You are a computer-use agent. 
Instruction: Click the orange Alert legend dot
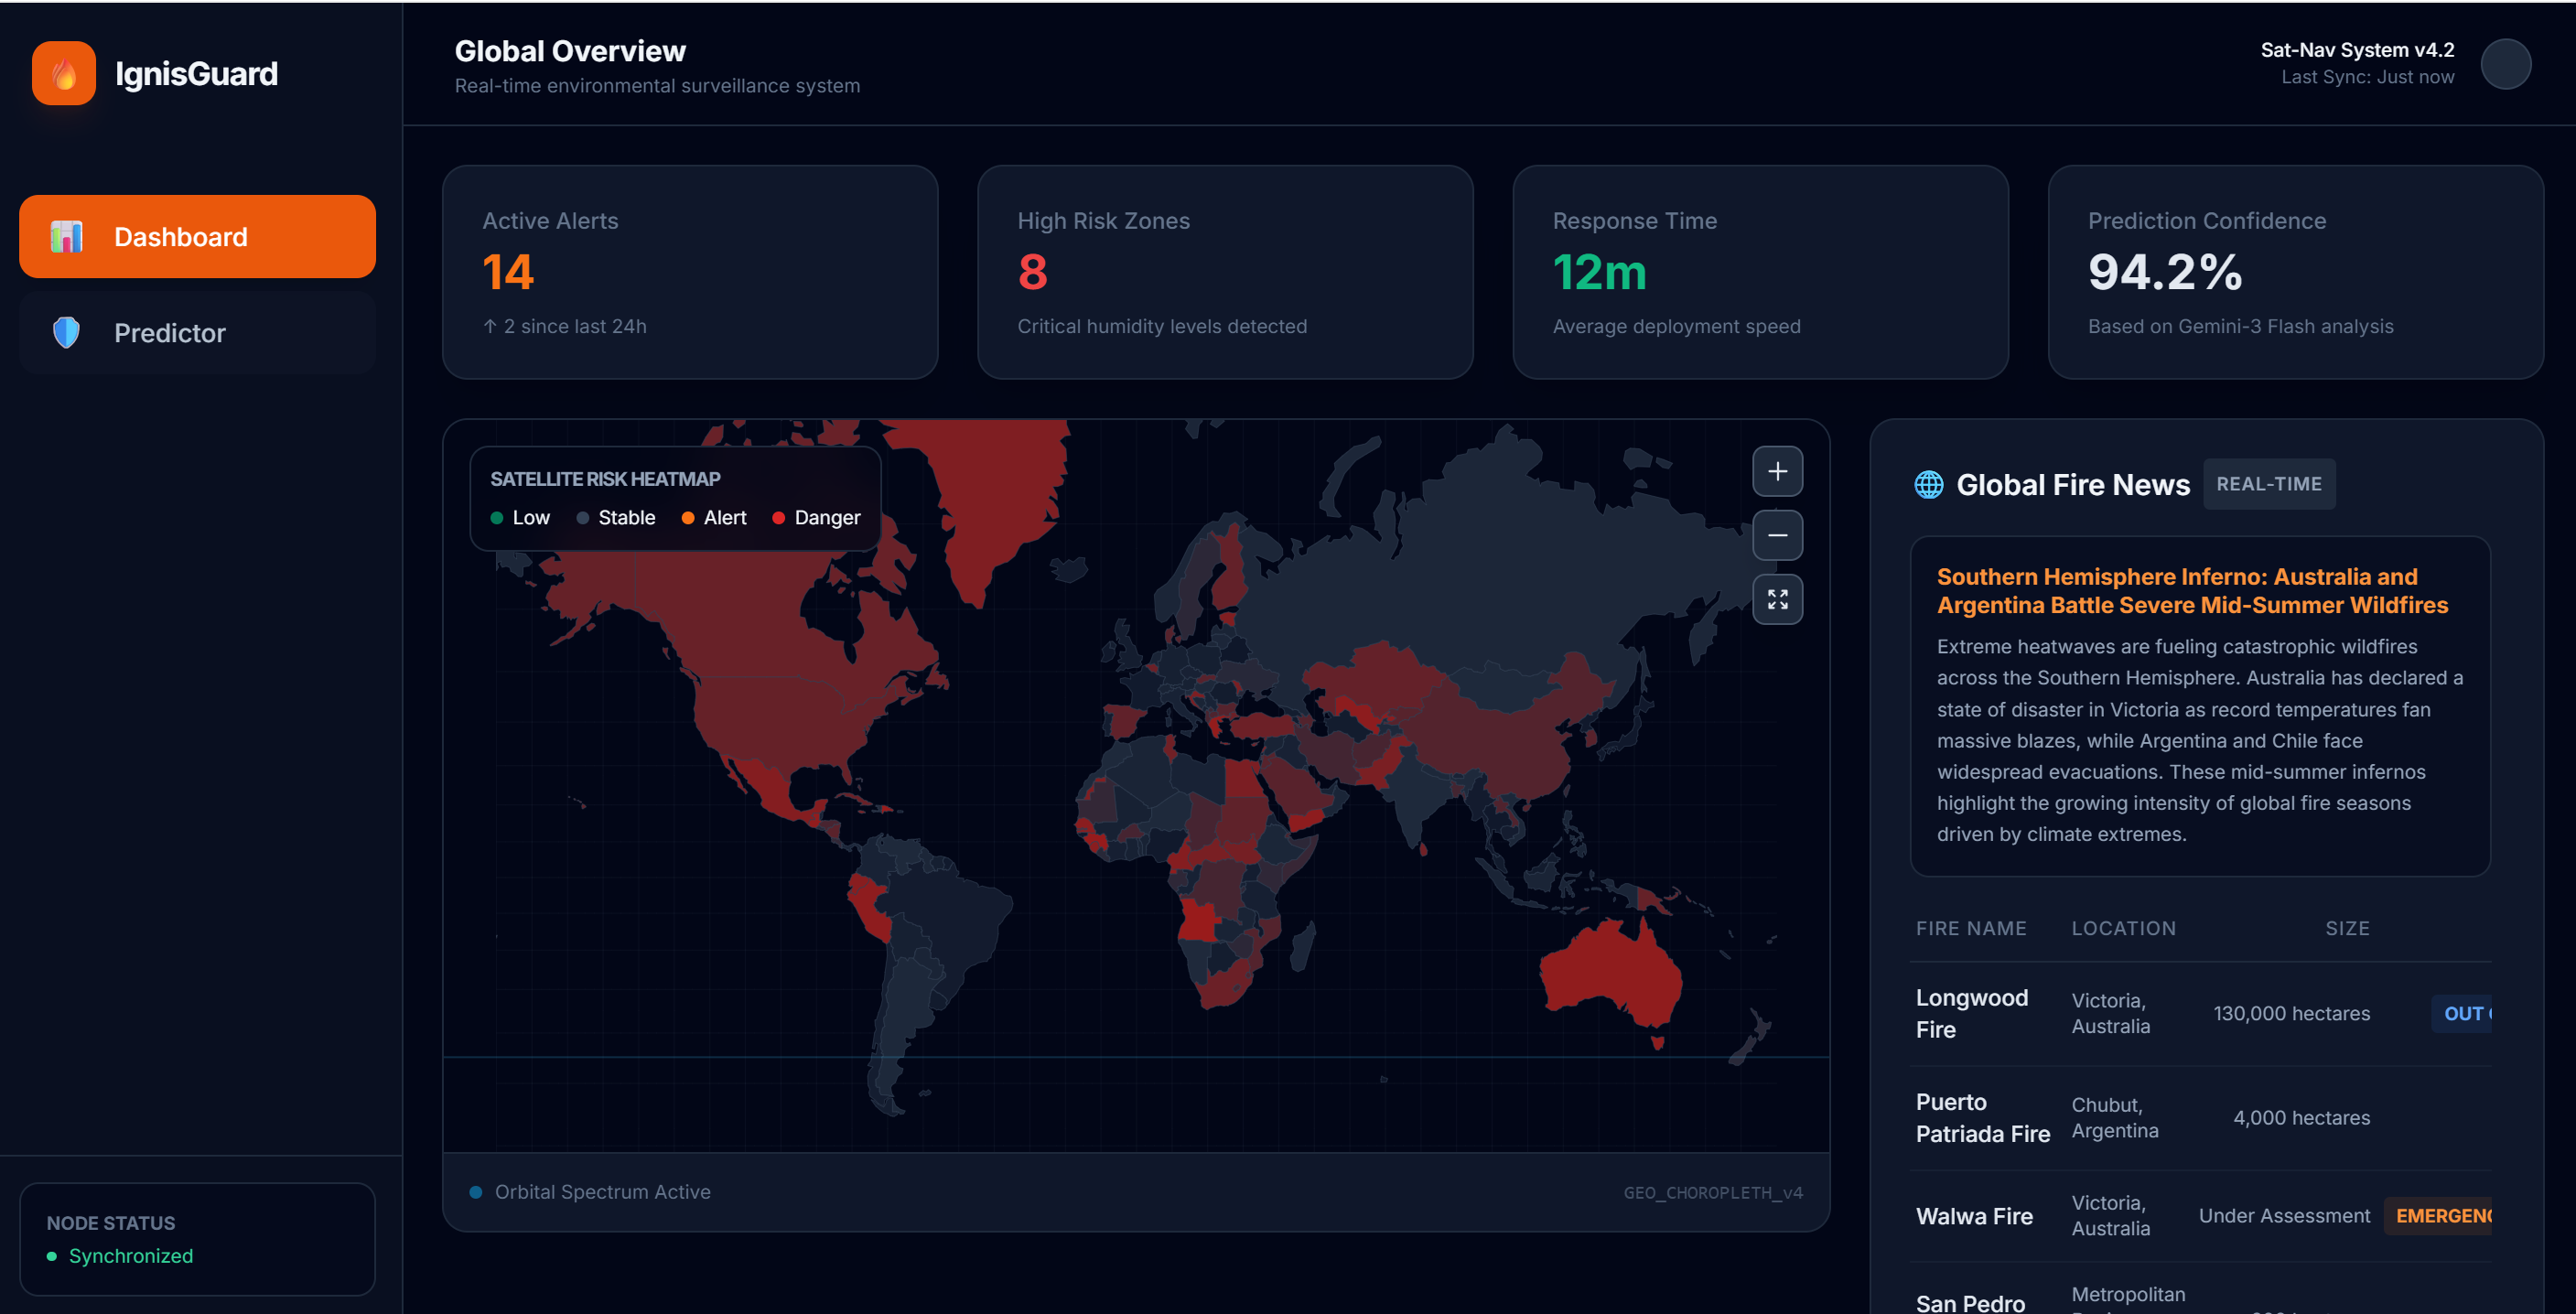688,518
